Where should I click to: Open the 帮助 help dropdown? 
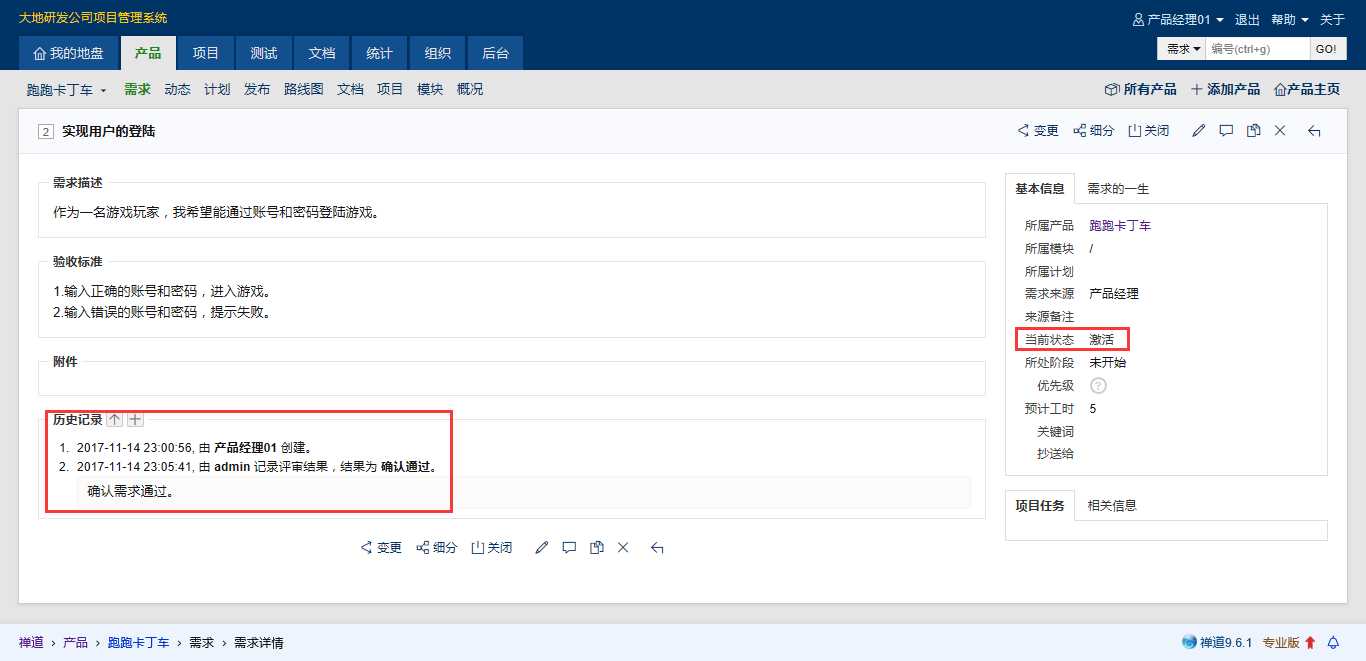(1290, 20)
